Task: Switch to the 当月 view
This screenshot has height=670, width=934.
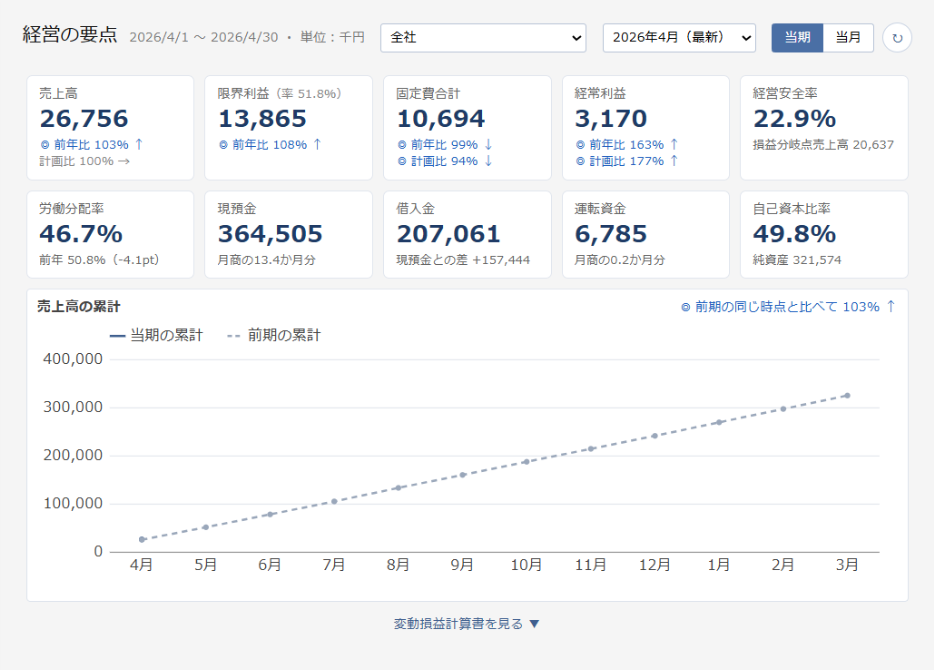Action: coord(848,38)
